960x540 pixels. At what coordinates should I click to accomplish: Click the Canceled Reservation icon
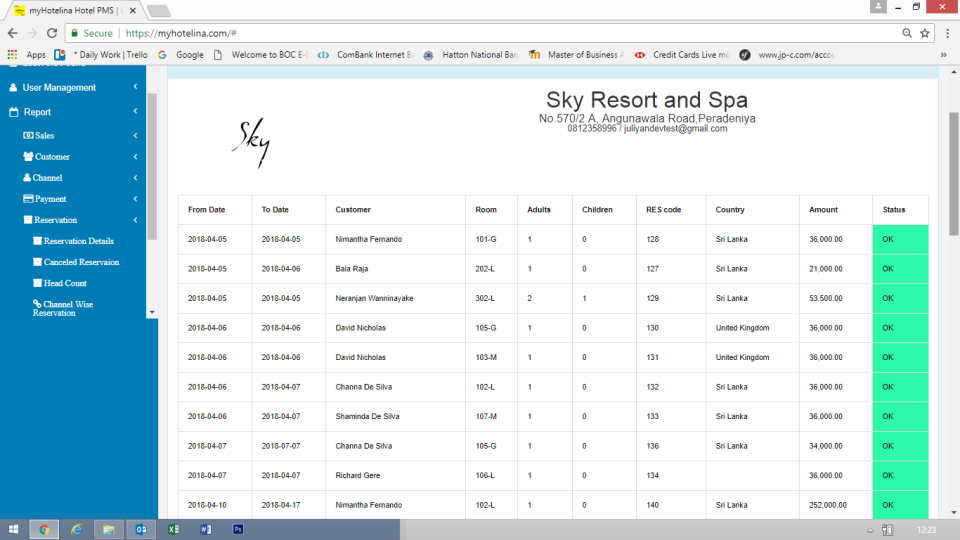click(x=37, y=261)
